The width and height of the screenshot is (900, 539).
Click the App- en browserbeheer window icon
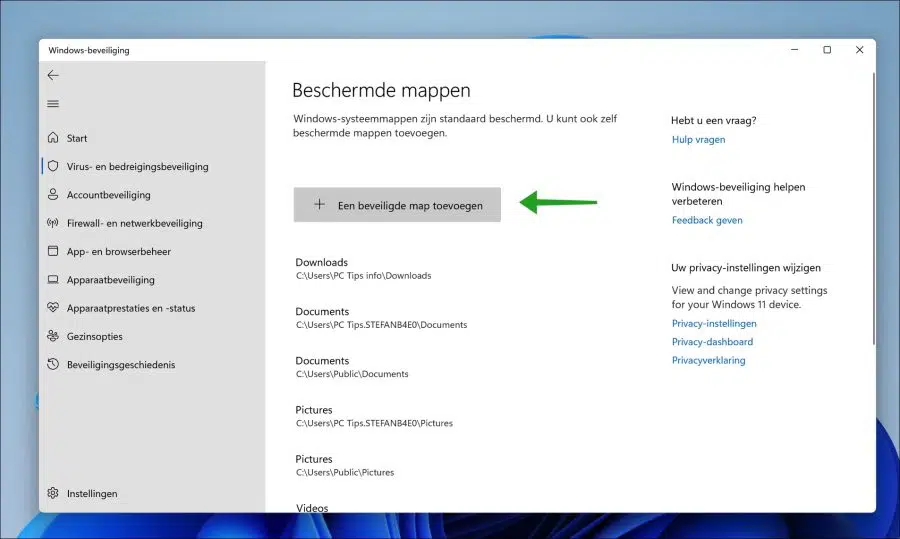pos(53,251)
